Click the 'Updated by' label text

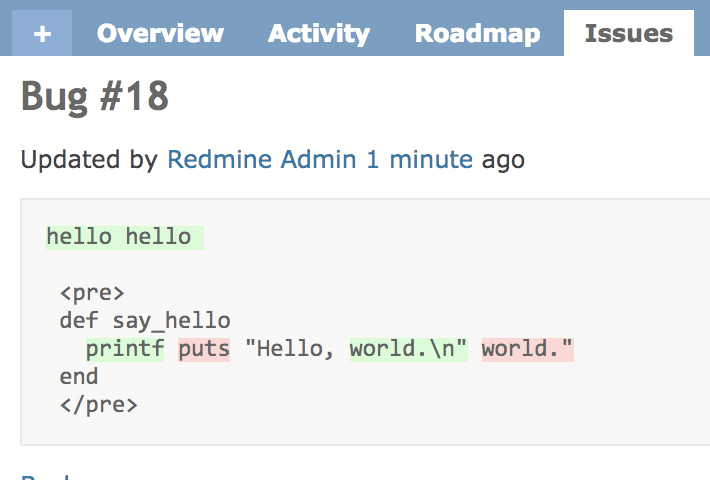pyautogui.click(x=89, y=159)
